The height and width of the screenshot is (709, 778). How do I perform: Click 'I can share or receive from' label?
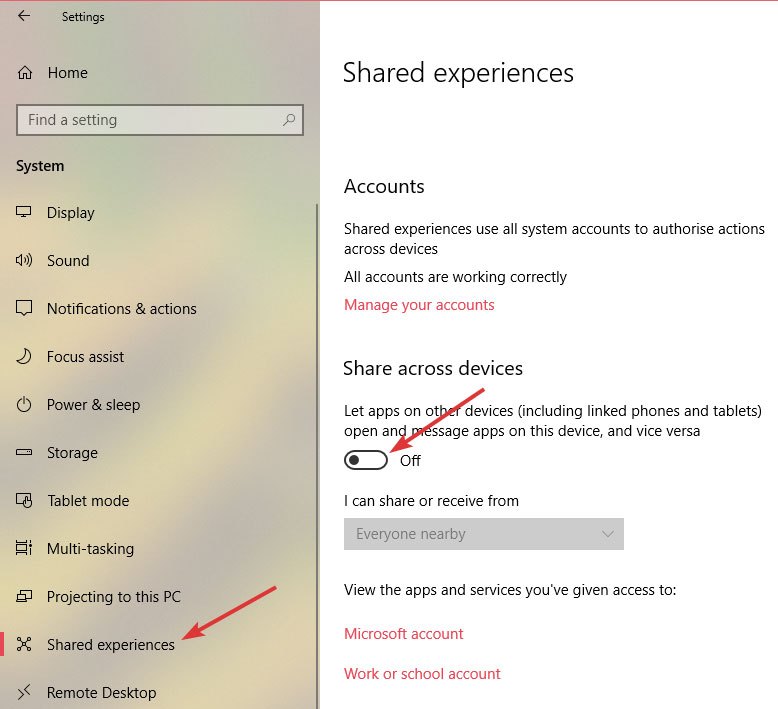[431, 501]
